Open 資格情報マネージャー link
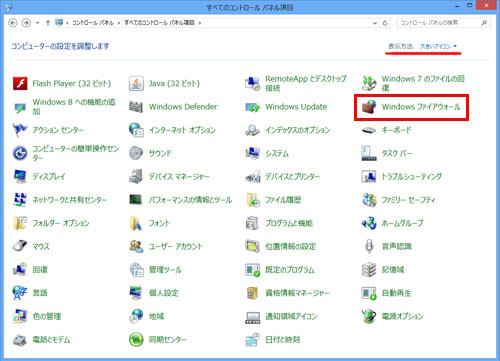Viewport: 500px width, 361px height. 297,293
